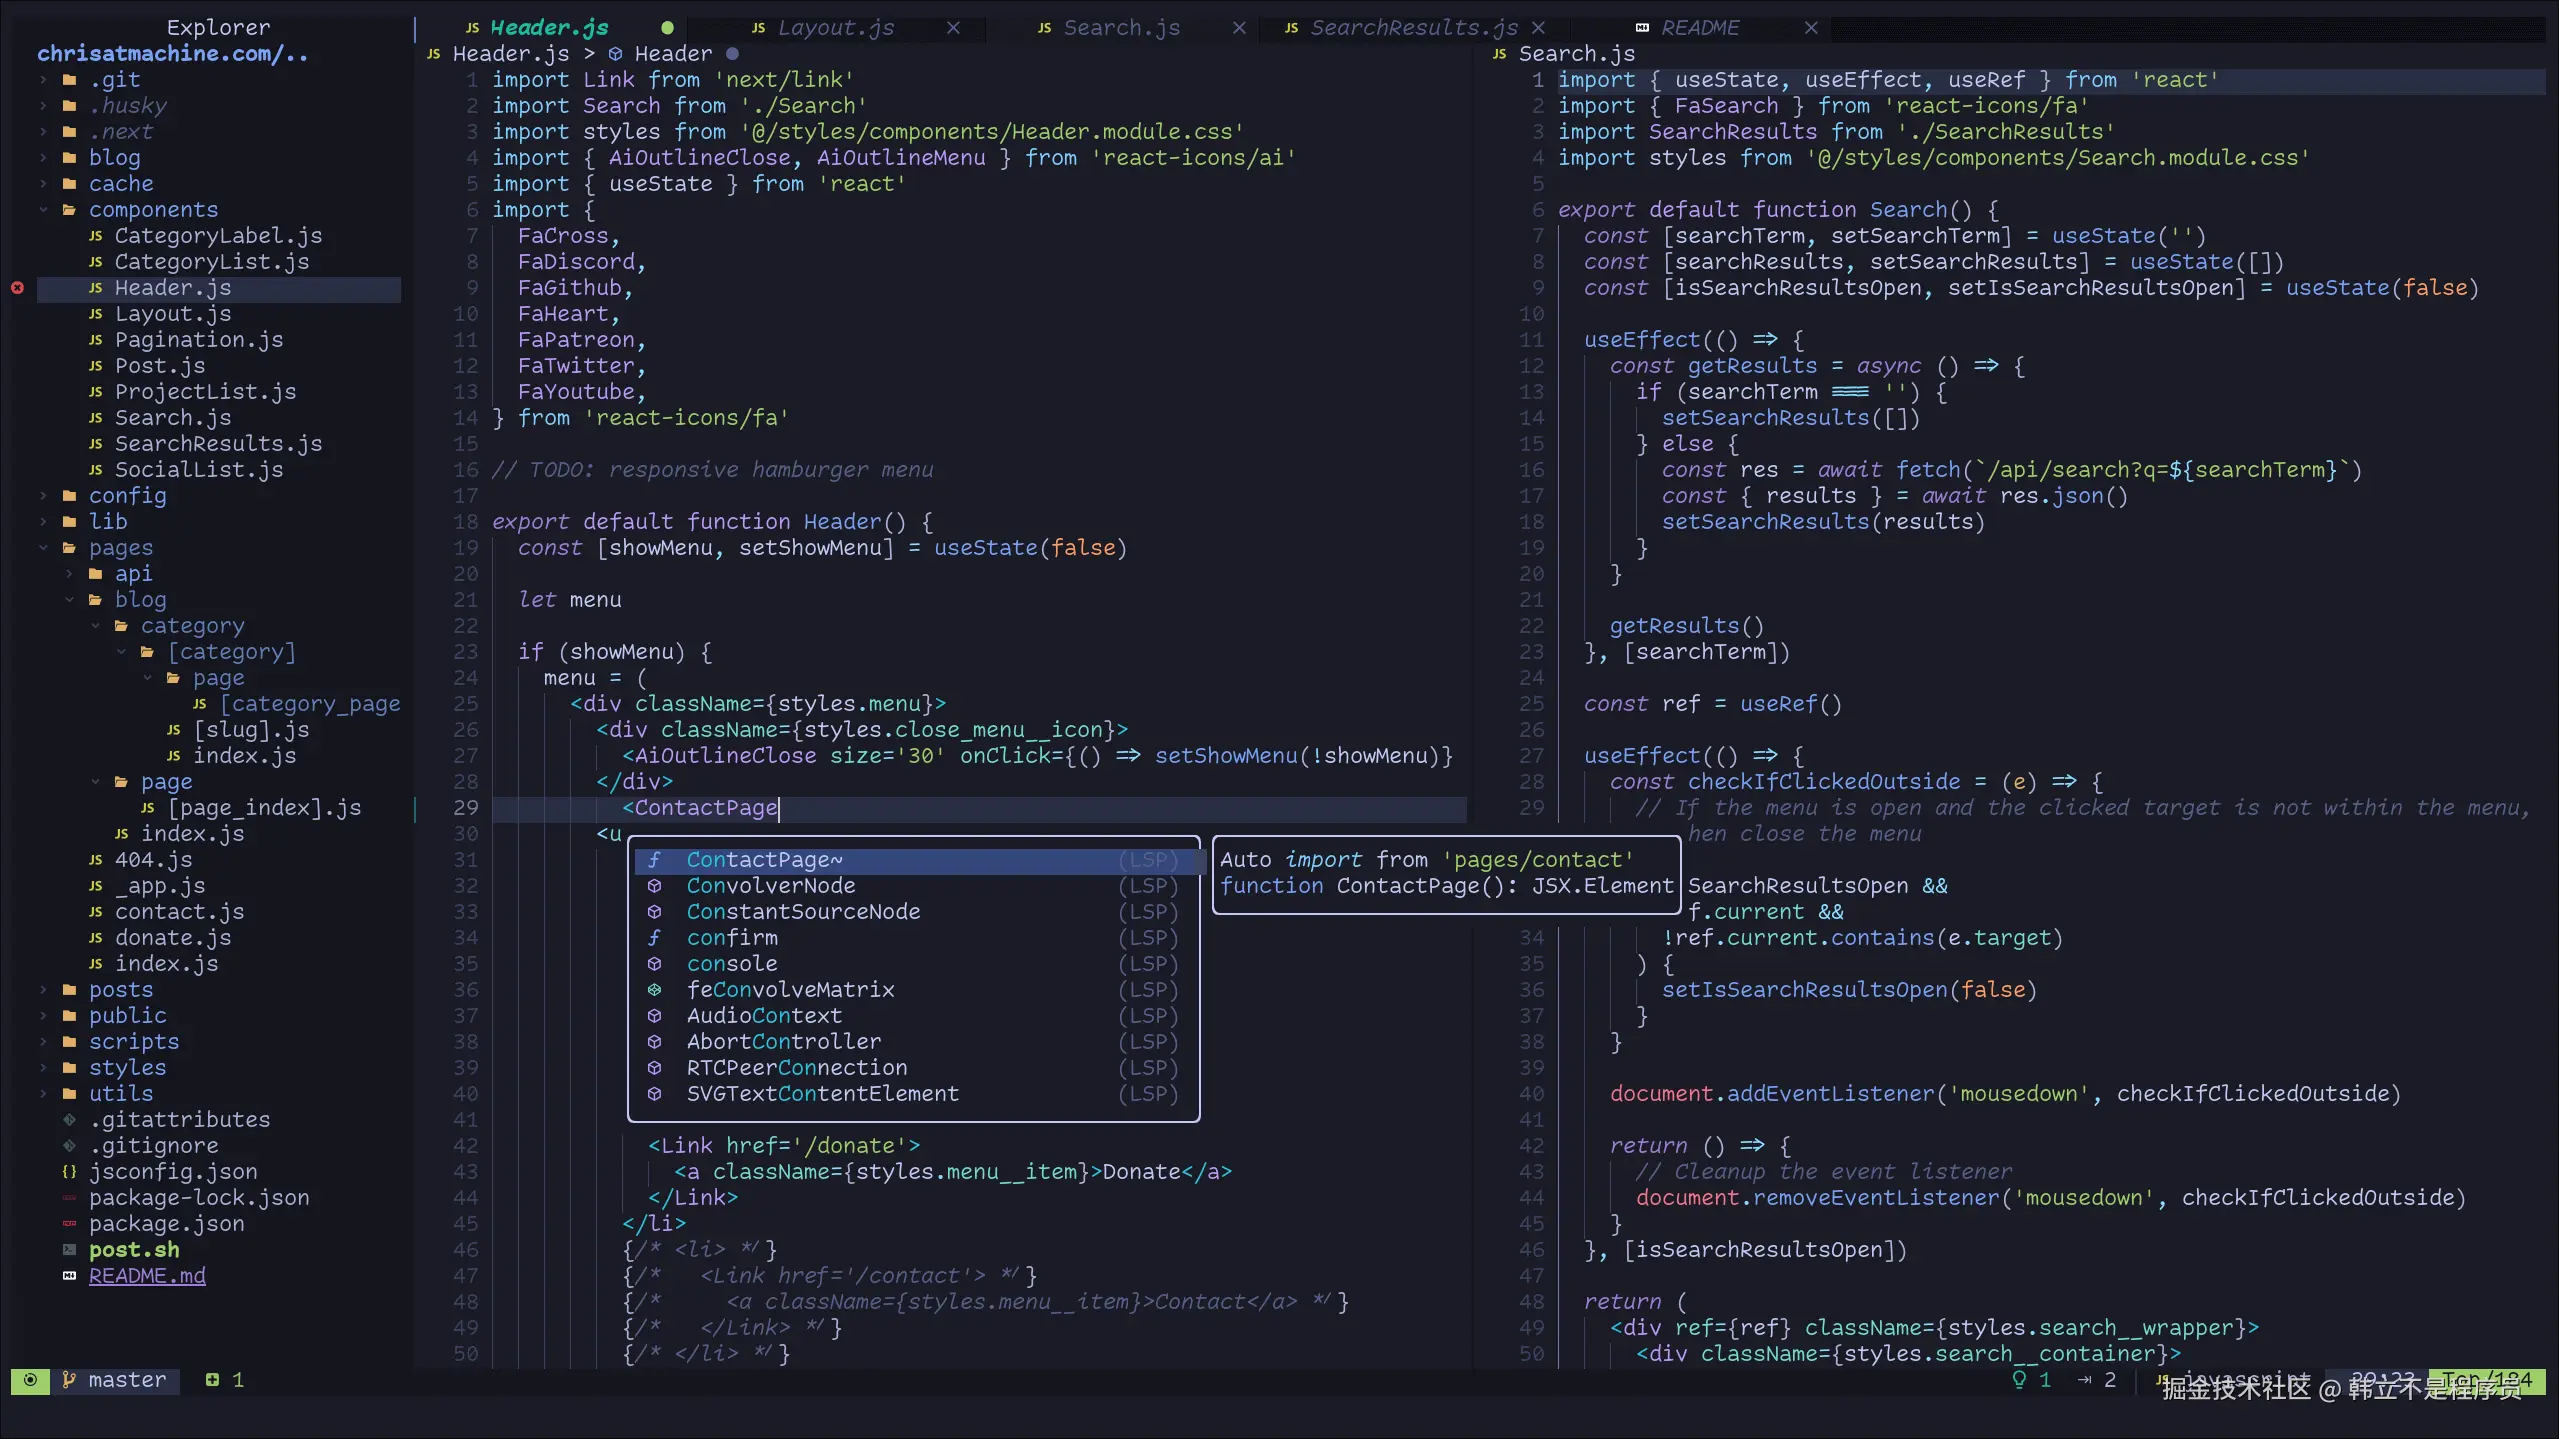Click the jsconfig.json braces icon
This screenshot has height=1439, width=2559.
(69, 1172)
